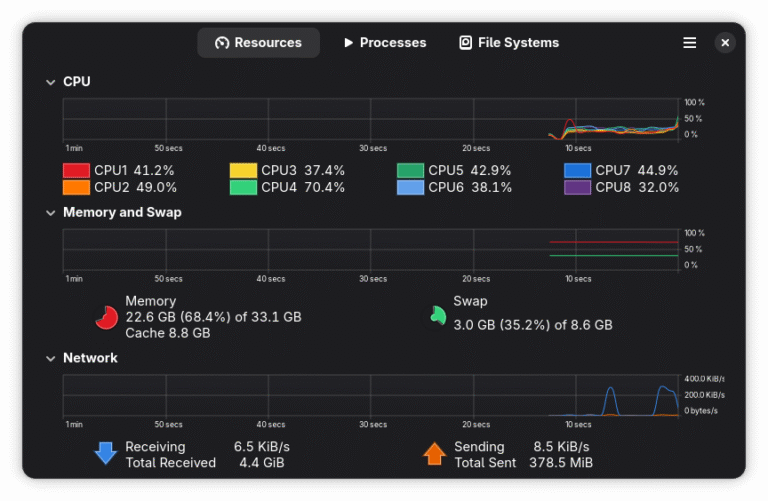The image size is (768, 501).
Task: Open the hamburger main menu
Action: pyautogui.click(x=689, y=43)
